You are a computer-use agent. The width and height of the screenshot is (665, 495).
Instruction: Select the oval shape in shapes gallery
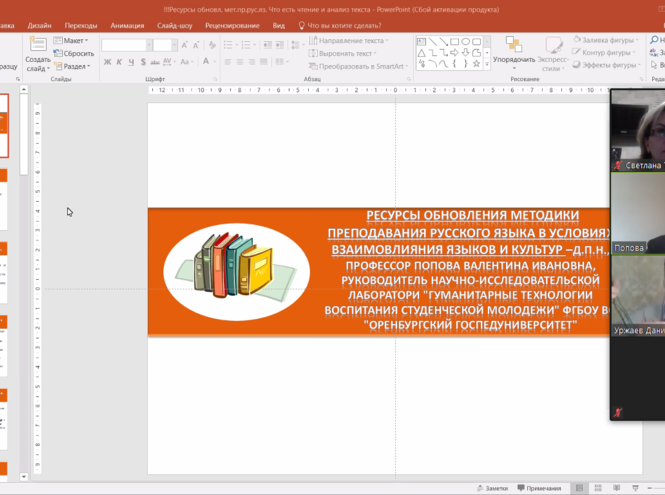466,42
